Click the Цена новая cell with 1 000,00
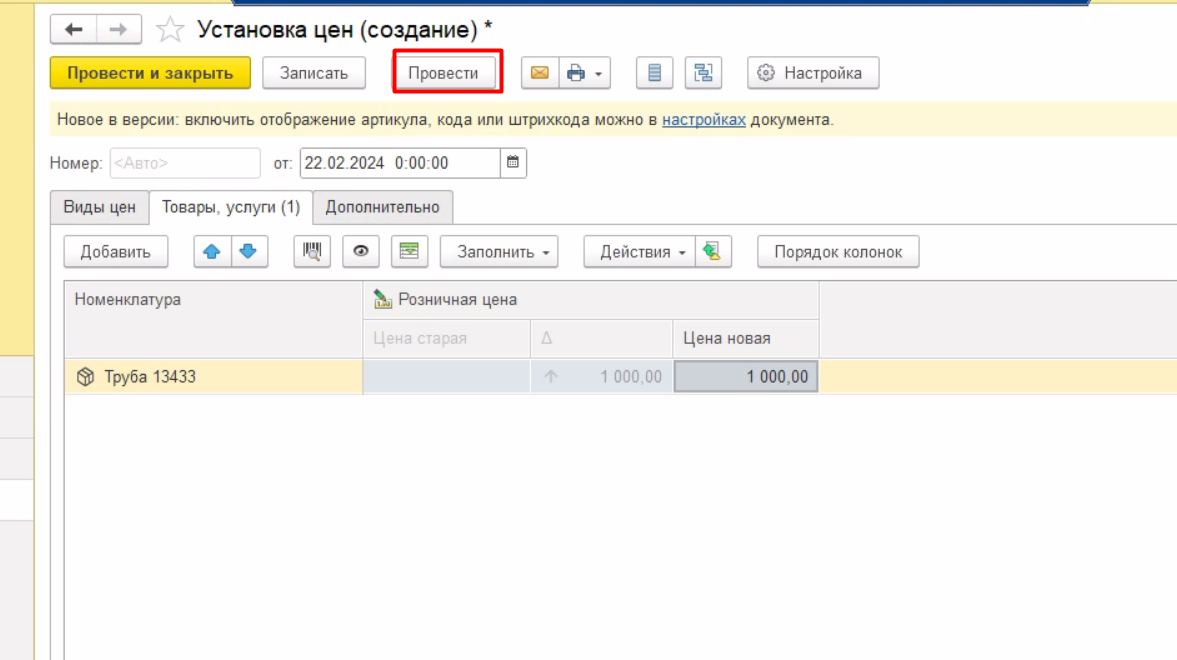This screenshot has height=660, width=1177. pos(746,377)
